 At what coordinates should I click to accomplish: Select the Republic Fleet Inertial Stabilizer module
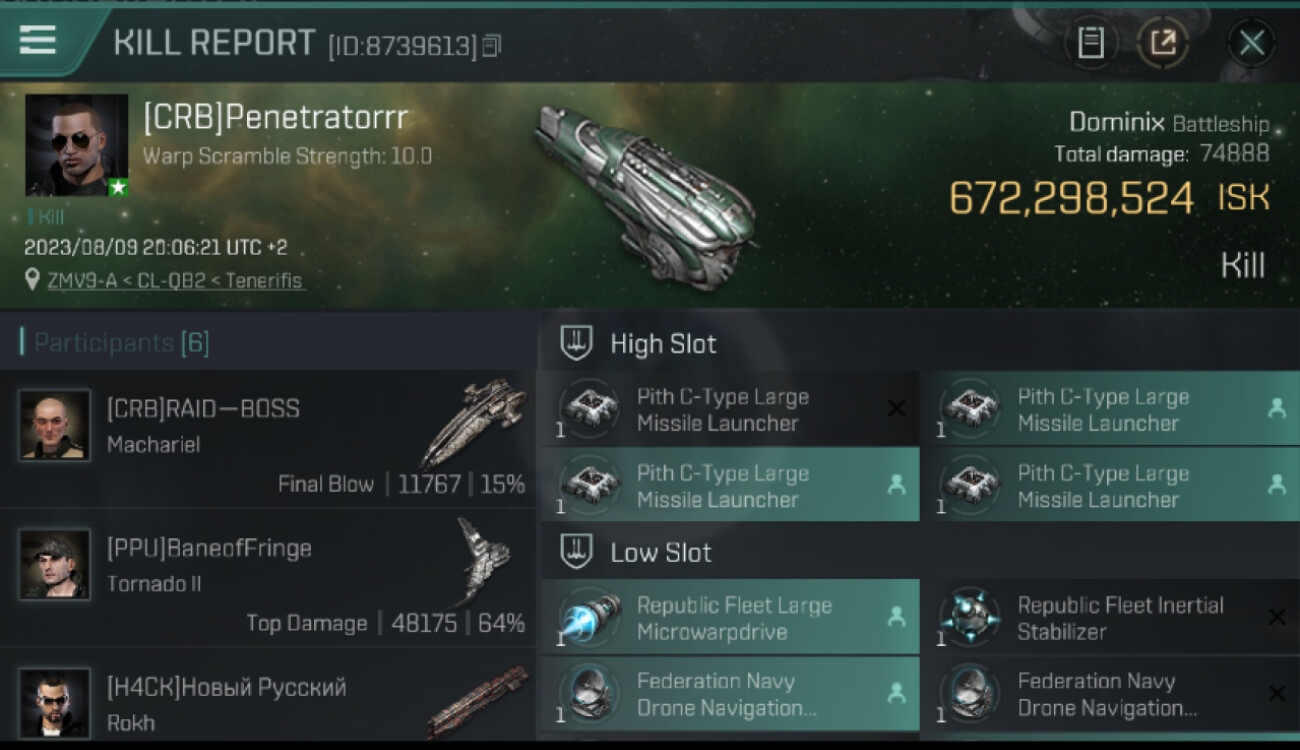click(1110, 617)
